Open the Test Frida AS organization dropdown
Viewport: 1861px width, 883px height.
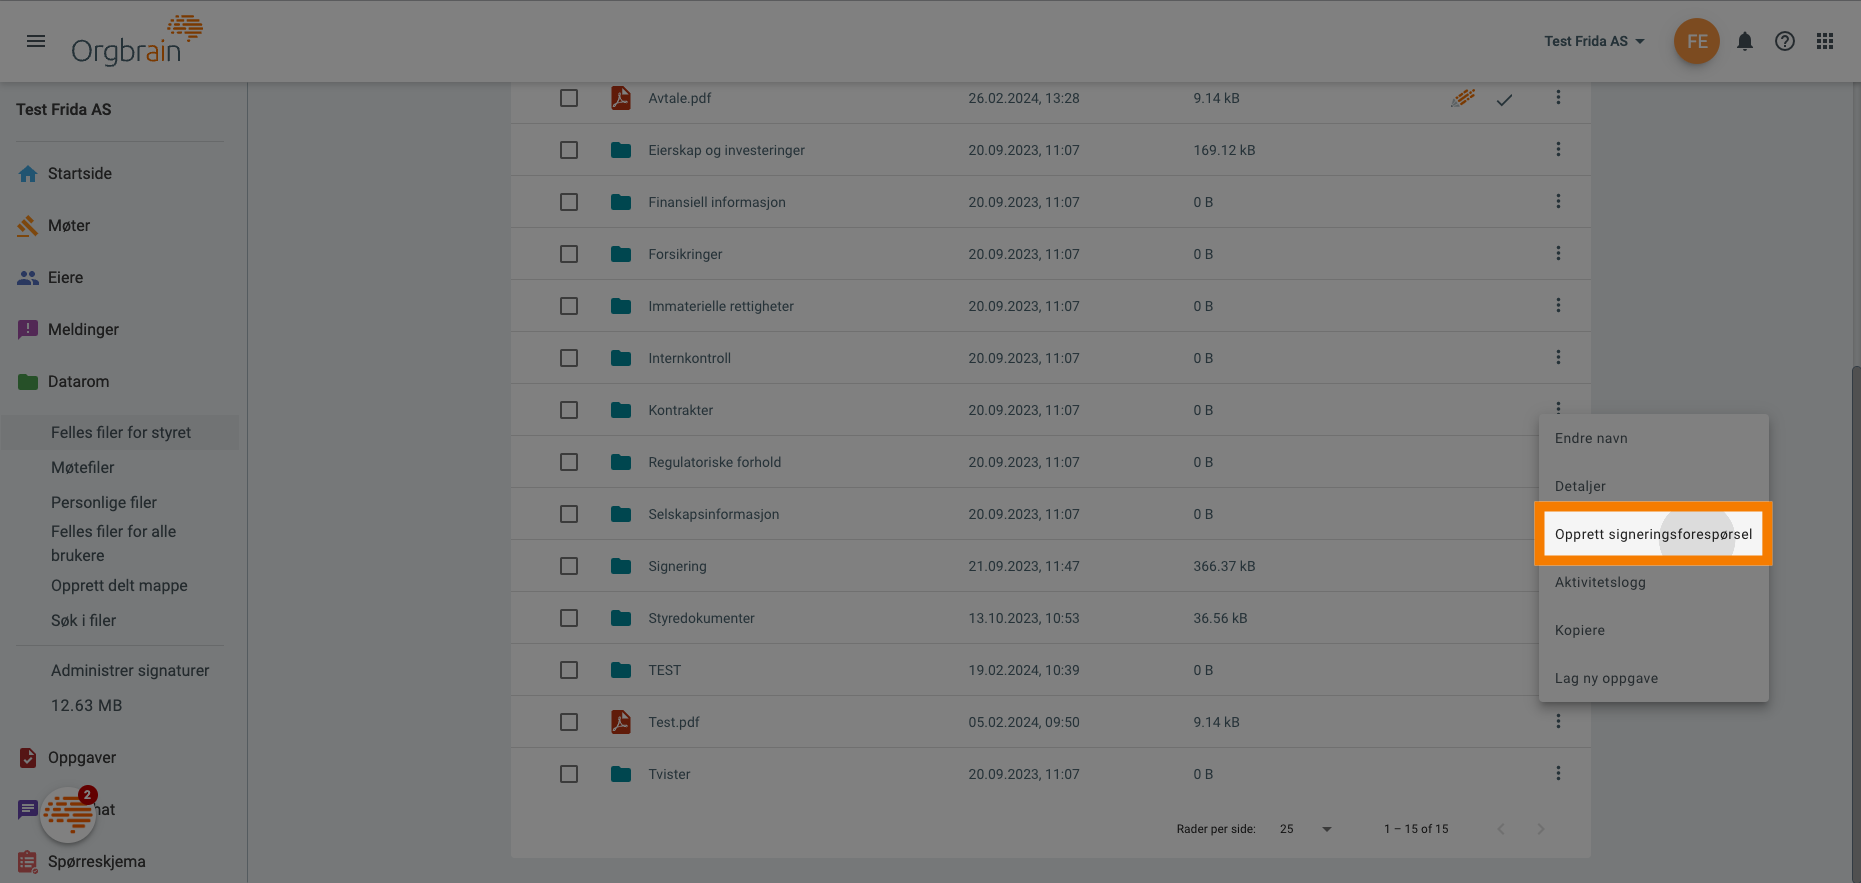pyautogui.click(x=1594, y=41)
